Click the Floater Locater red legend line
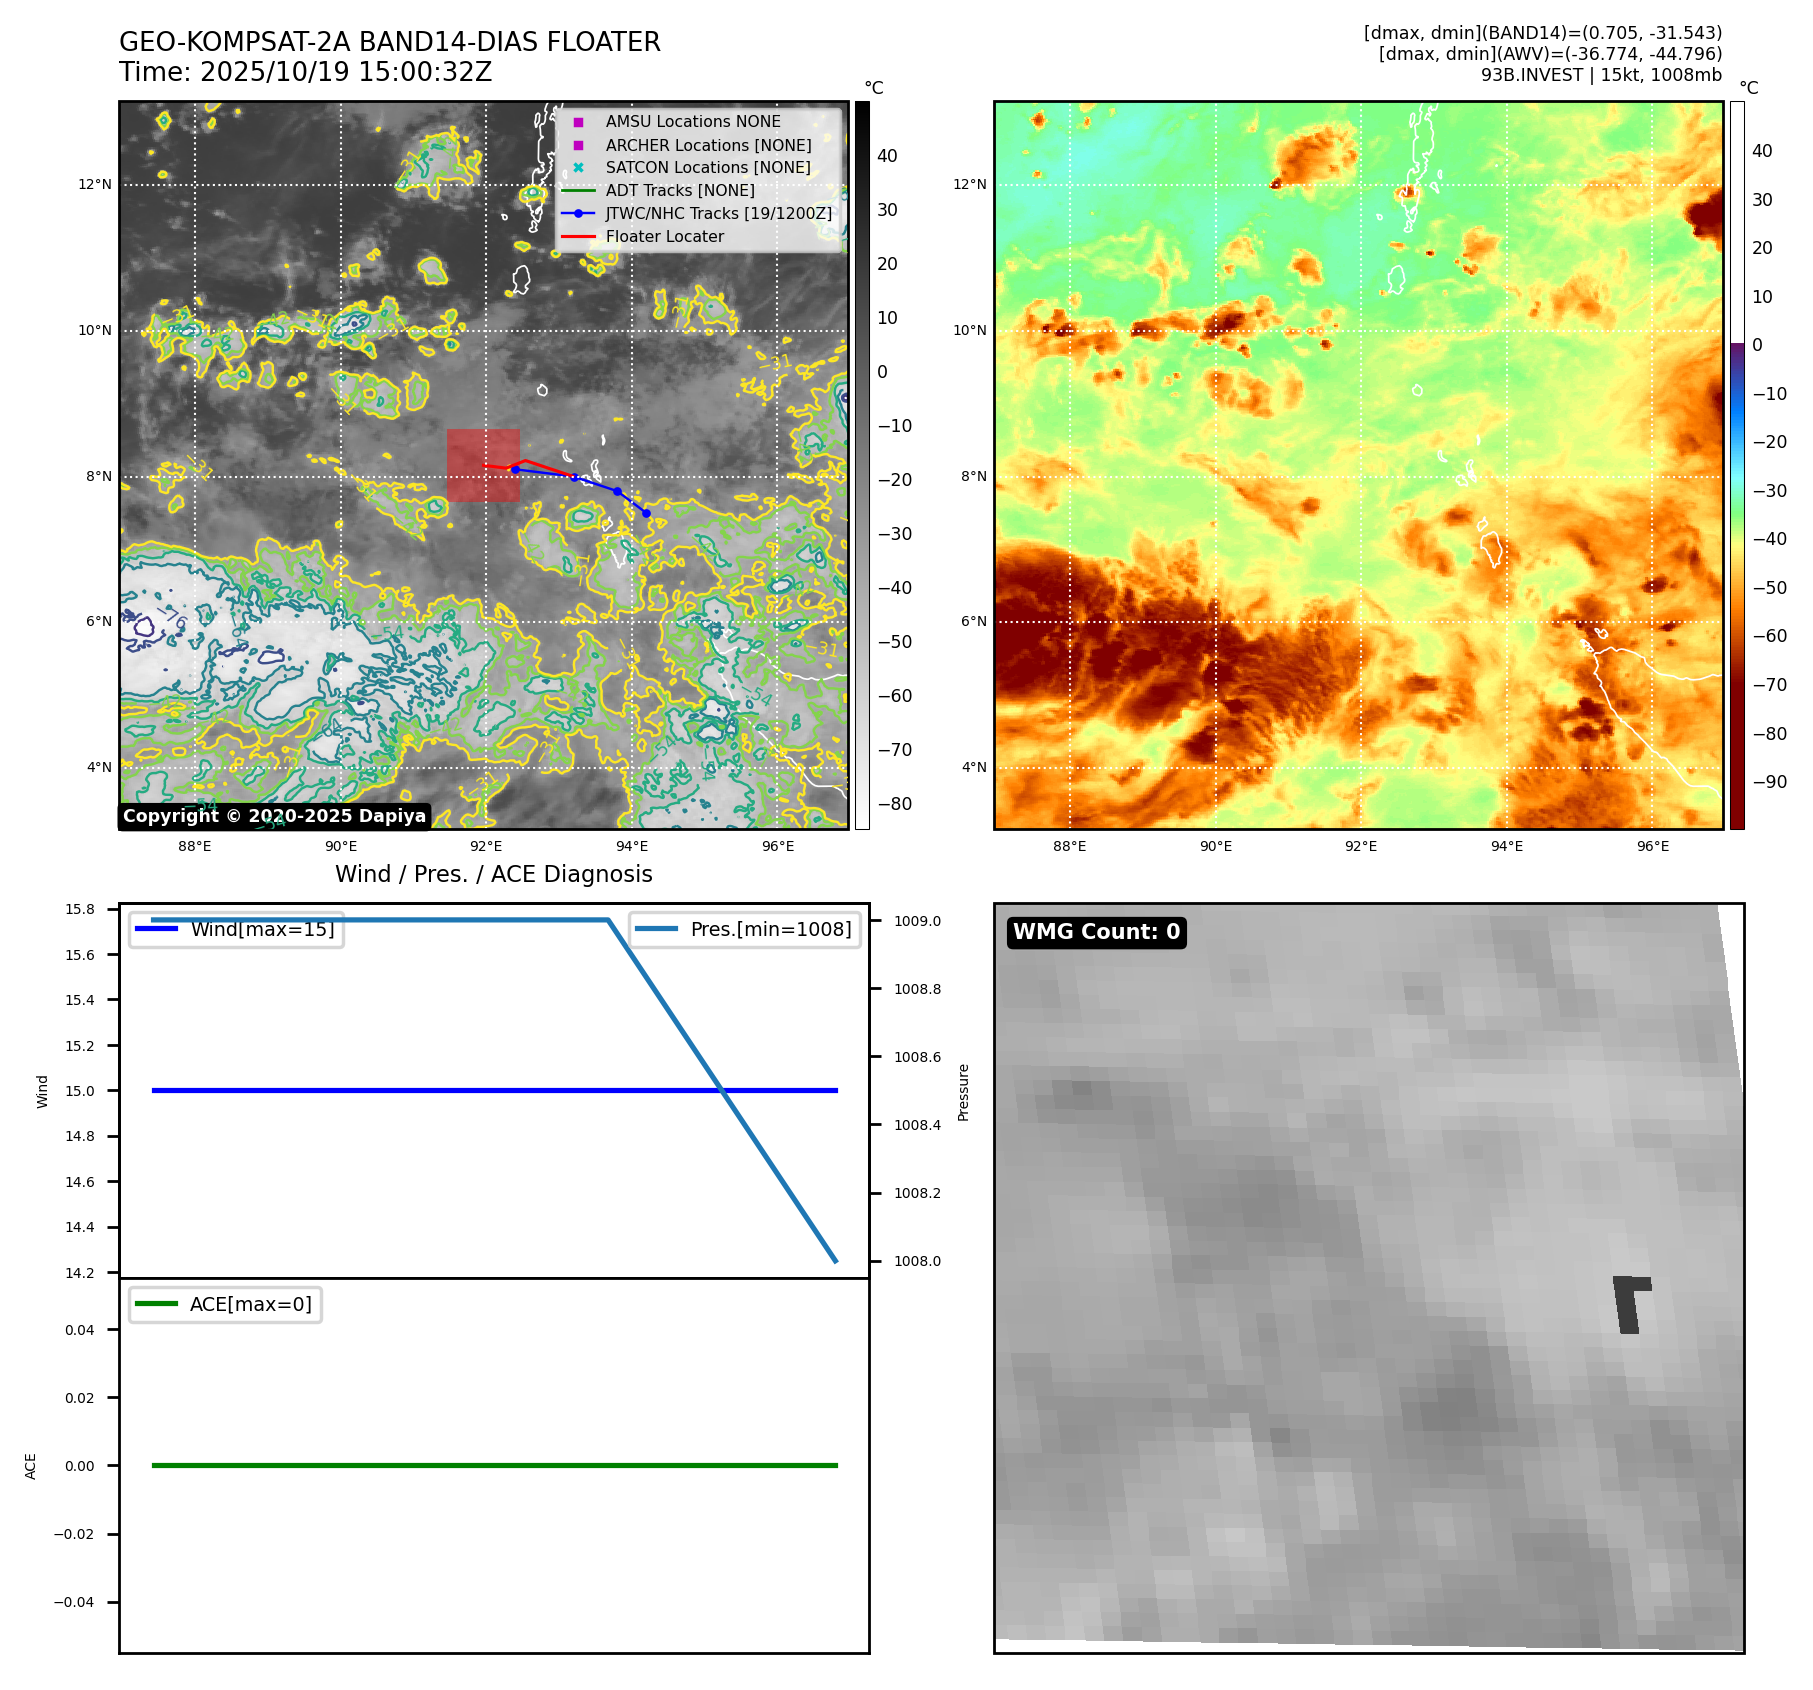Image resolution: width=1813 pixels, height=1690 pixels. (x=578, y=237)
